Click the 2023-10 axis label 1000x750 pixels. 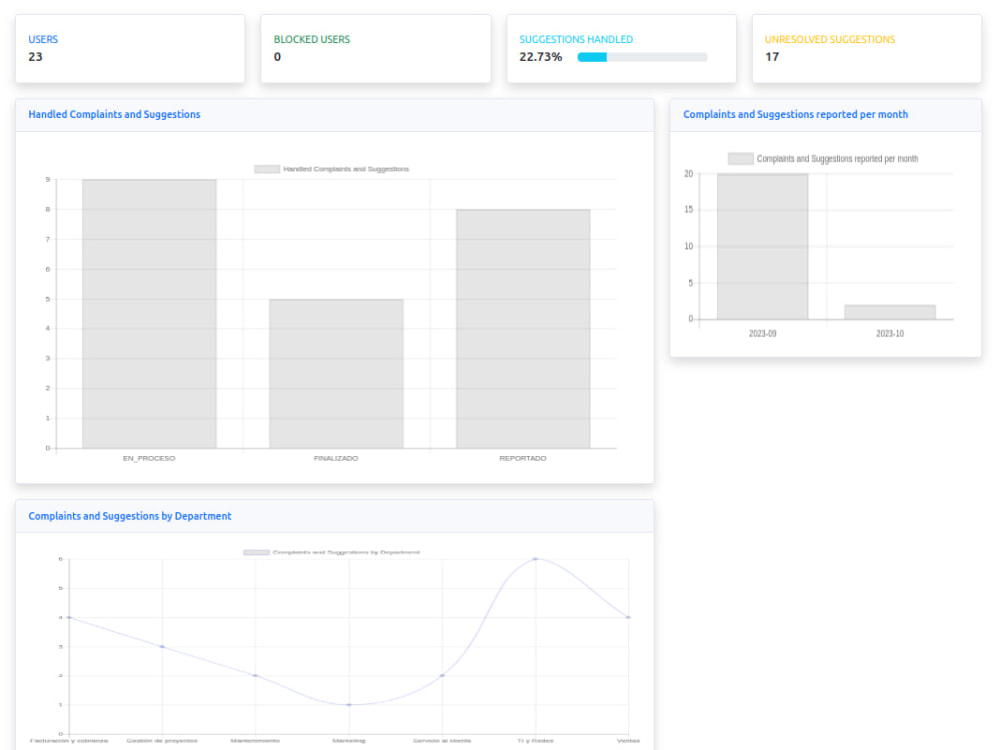pyautogui.click(x=890, y=334)
